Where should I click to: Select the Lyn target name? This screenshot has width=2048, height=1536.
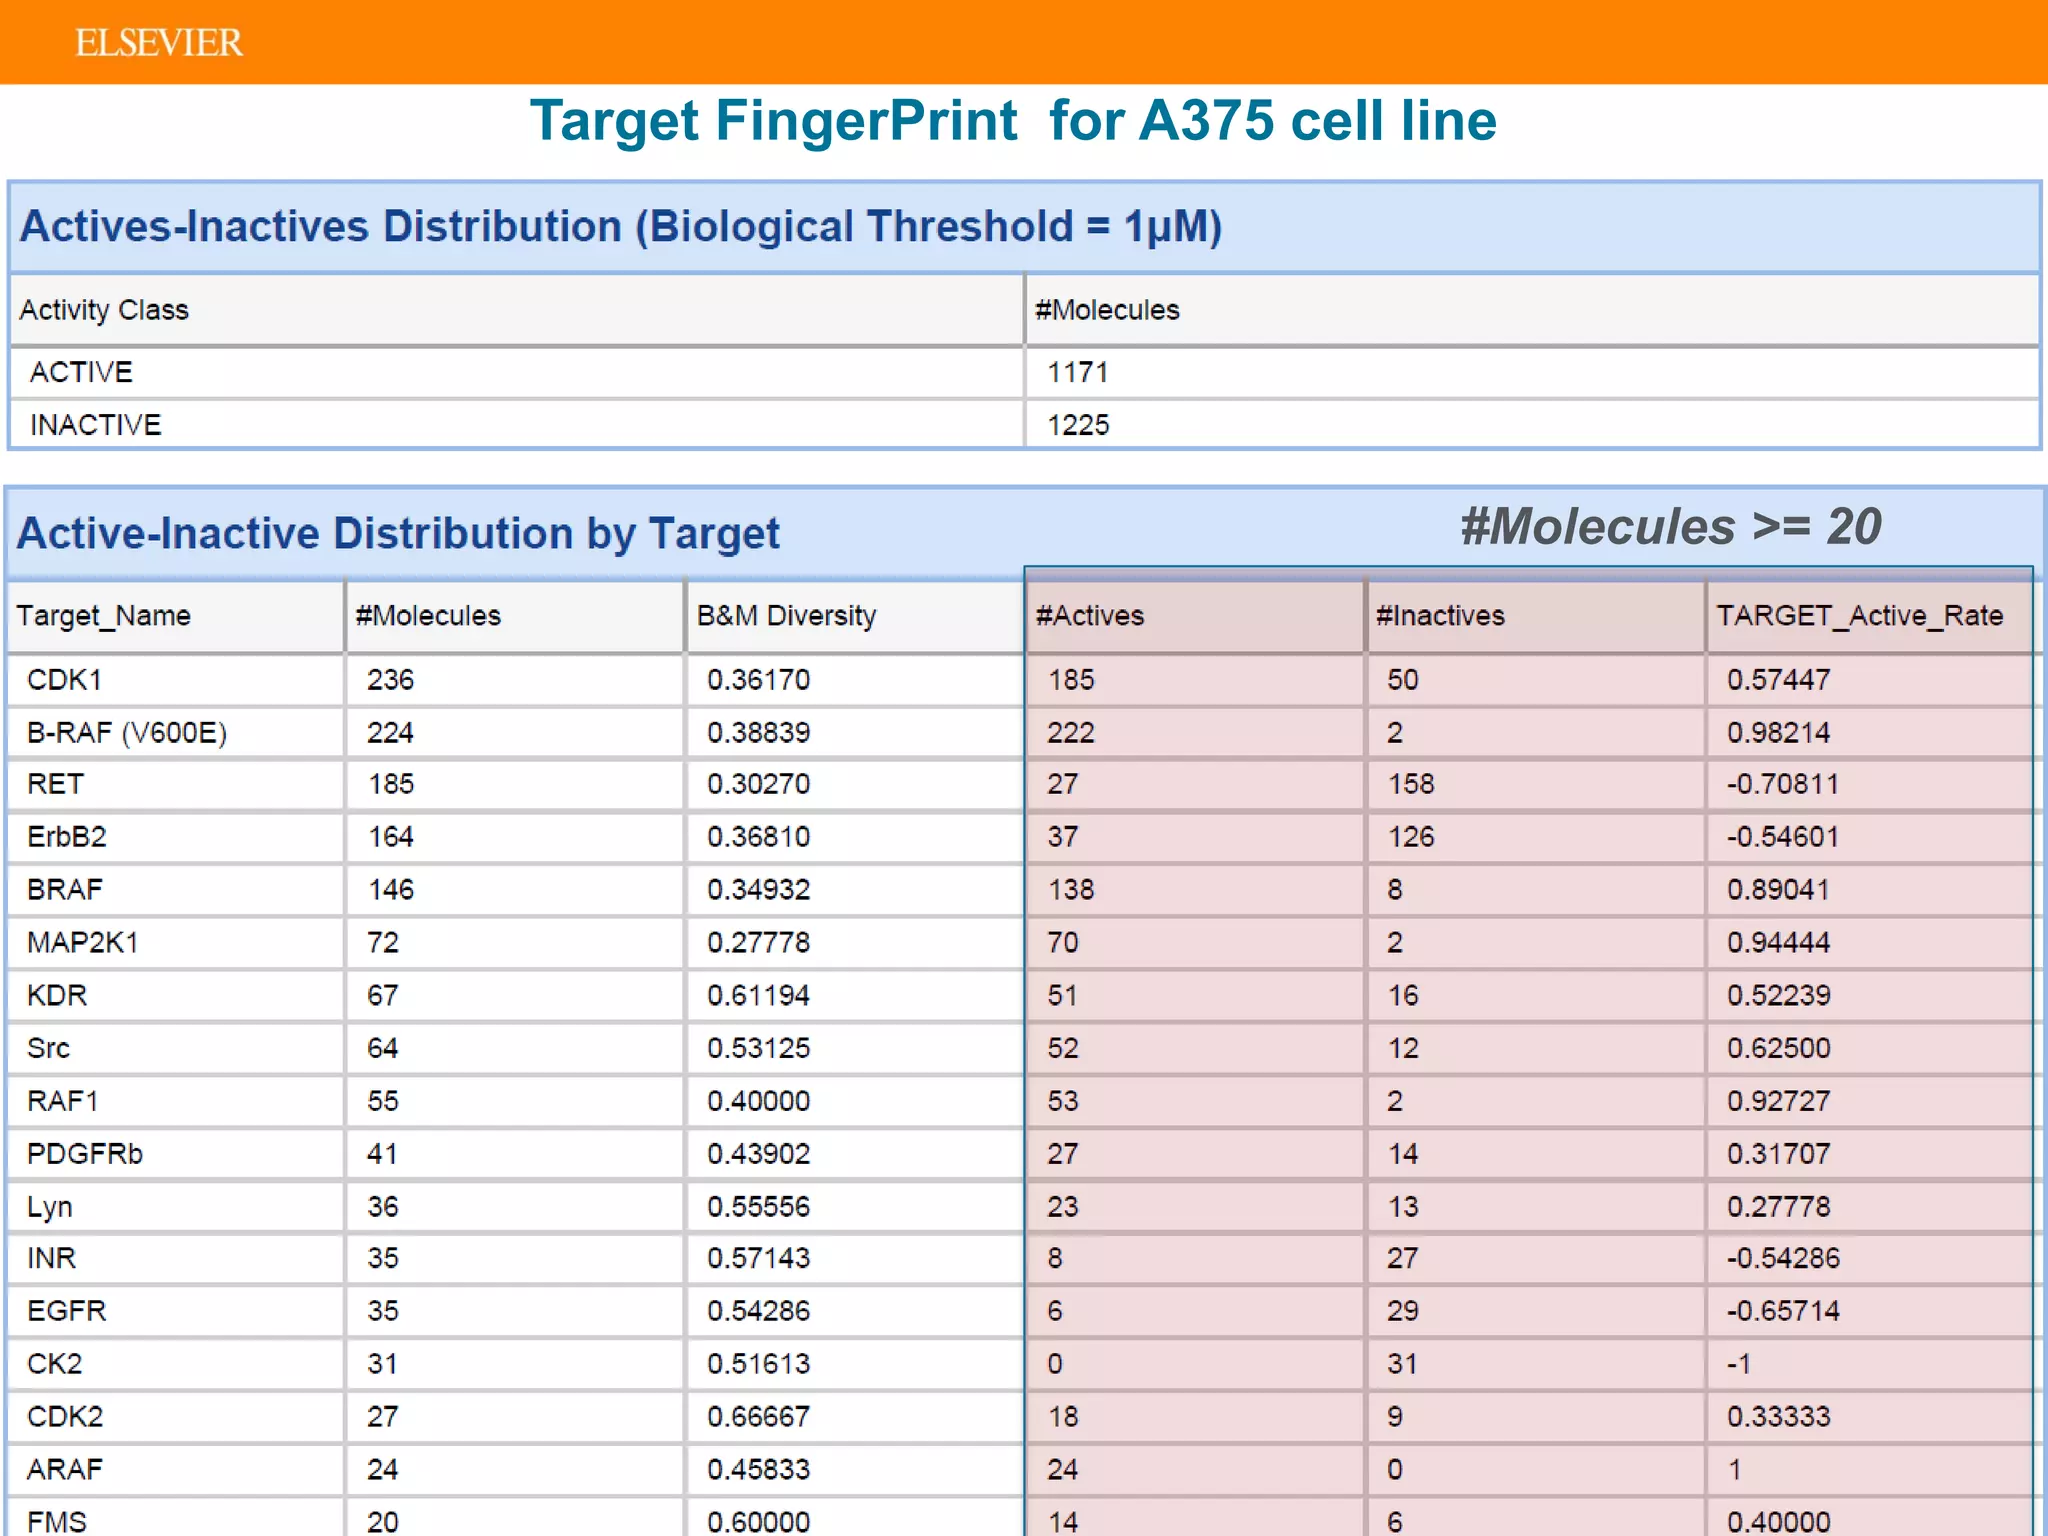tap(50, 1208)
